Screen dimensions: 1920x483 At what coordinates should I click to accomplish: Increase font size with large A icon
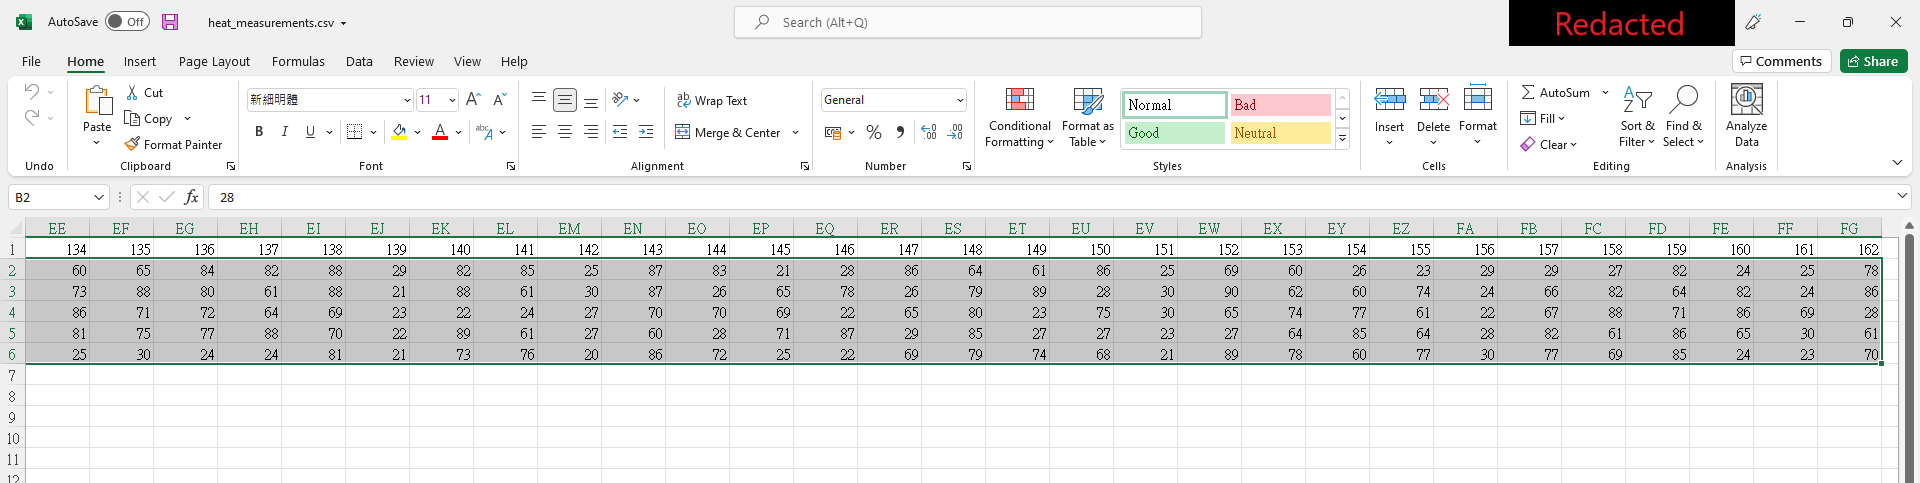pyautogui.click(x=473, y=99)
